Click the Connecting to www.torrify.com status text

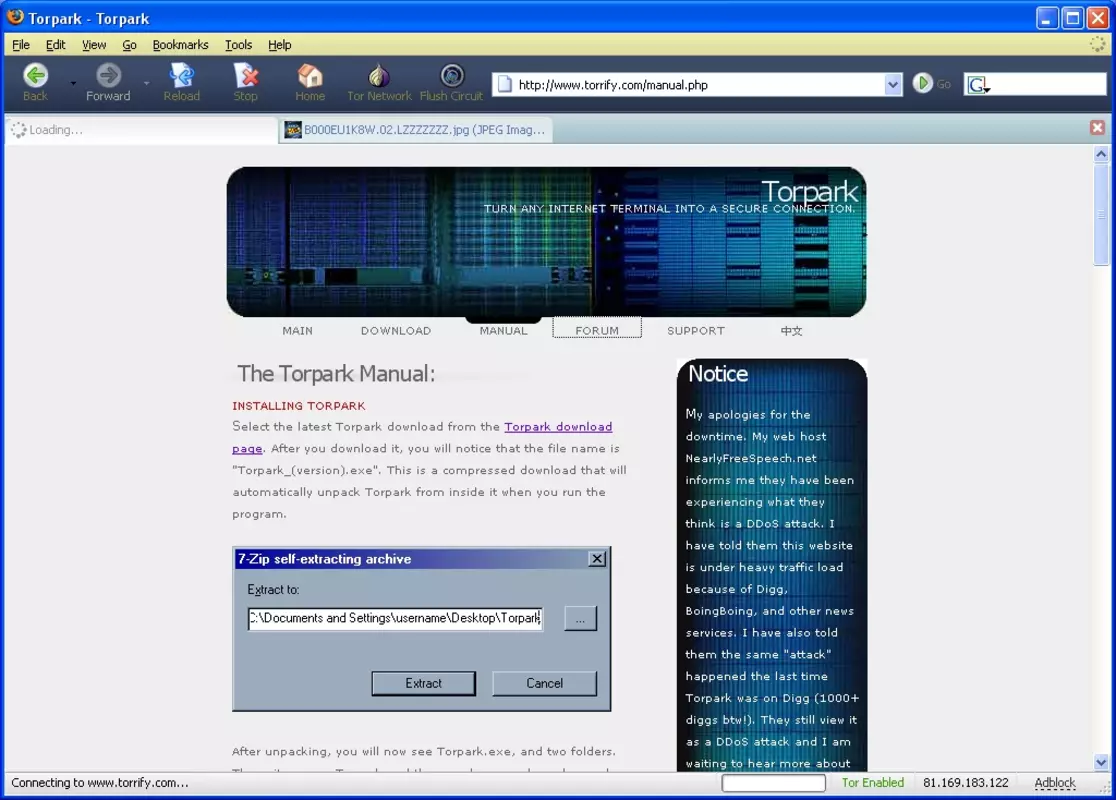tap(100, 782)
